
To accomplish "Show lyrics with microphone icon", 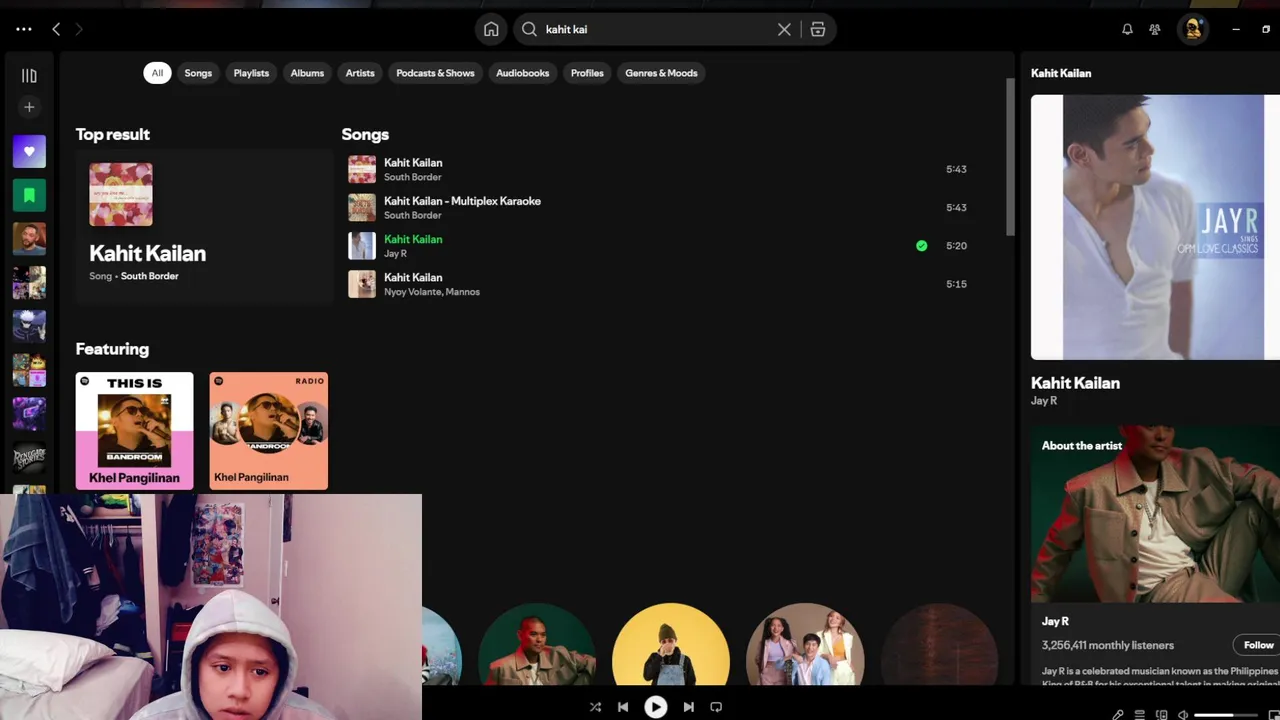I will pyautogui.click(x=1118, y=715).
